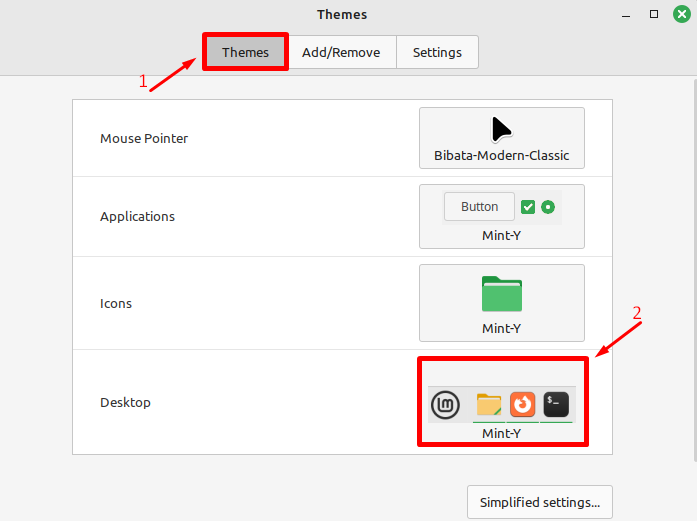Select the green radio button preview

[548, 207]
